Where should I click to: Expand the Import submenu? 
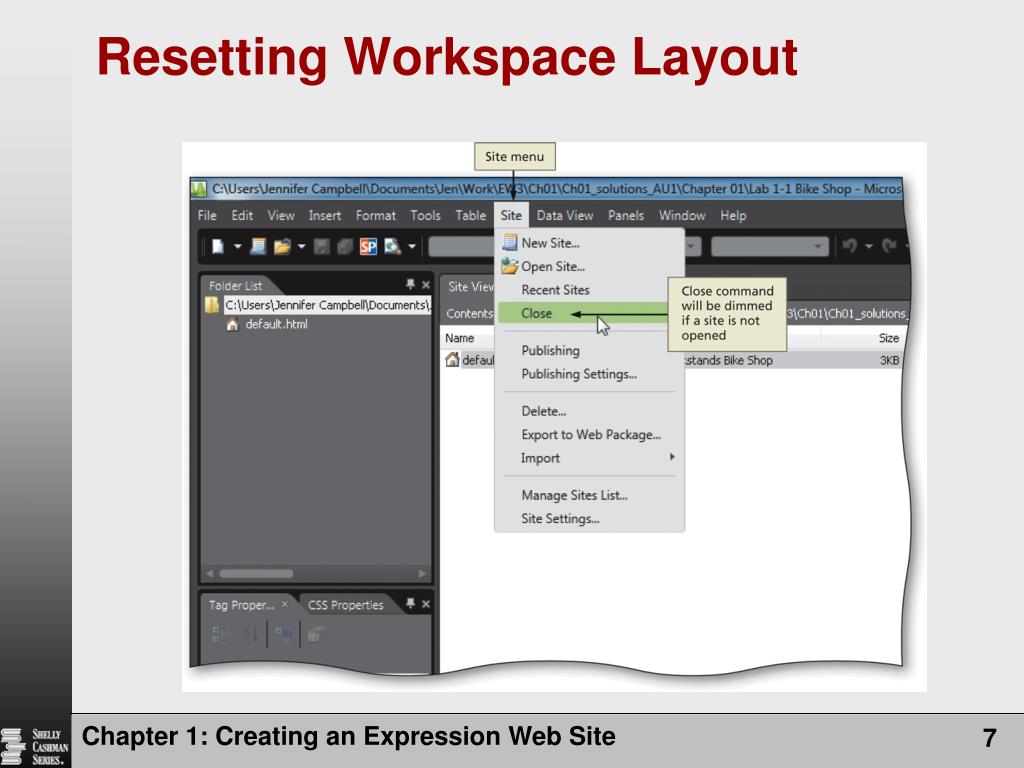tap(589, 458)
